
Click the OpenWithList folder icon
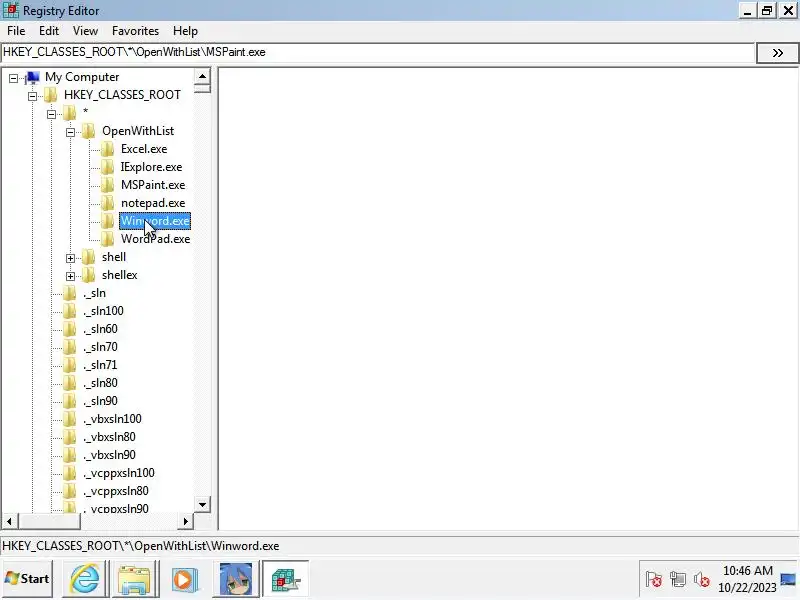88,131
